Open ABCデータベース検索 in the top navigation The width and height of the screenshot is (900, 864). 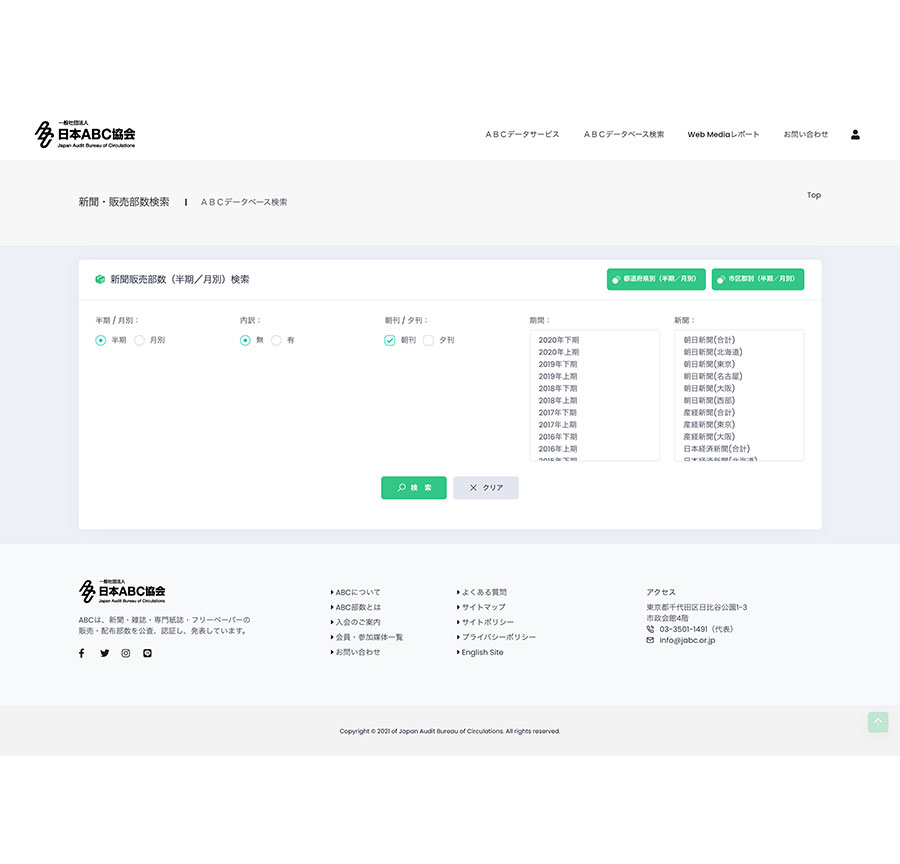pyautogui.click(x=624, y=134)
